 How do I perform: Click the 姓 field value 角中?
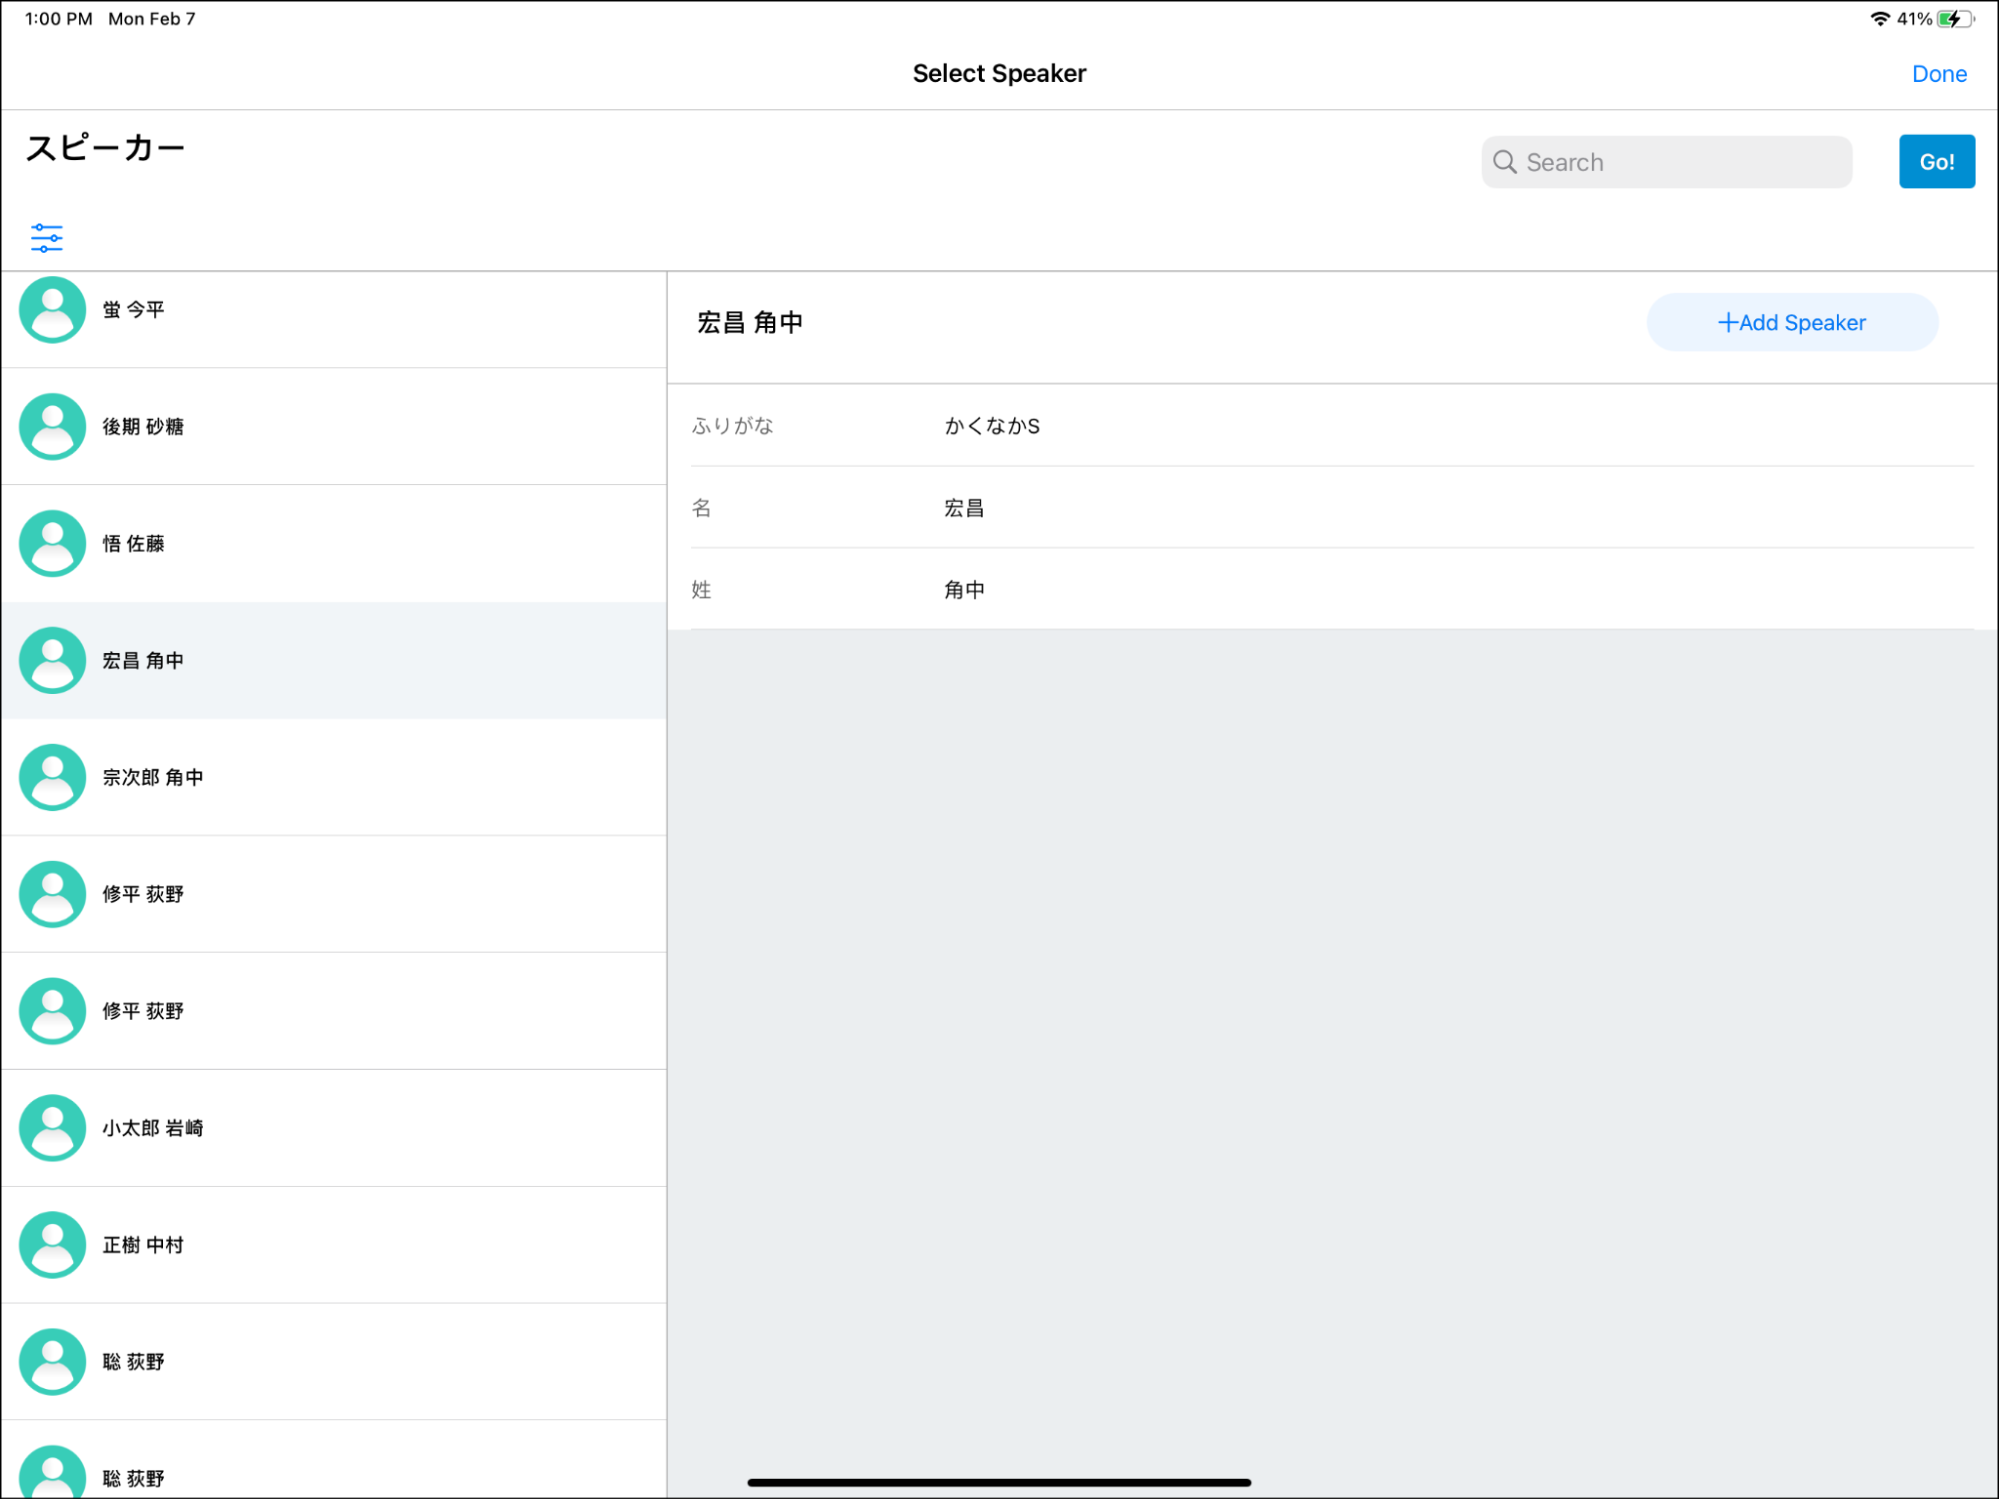963,590
